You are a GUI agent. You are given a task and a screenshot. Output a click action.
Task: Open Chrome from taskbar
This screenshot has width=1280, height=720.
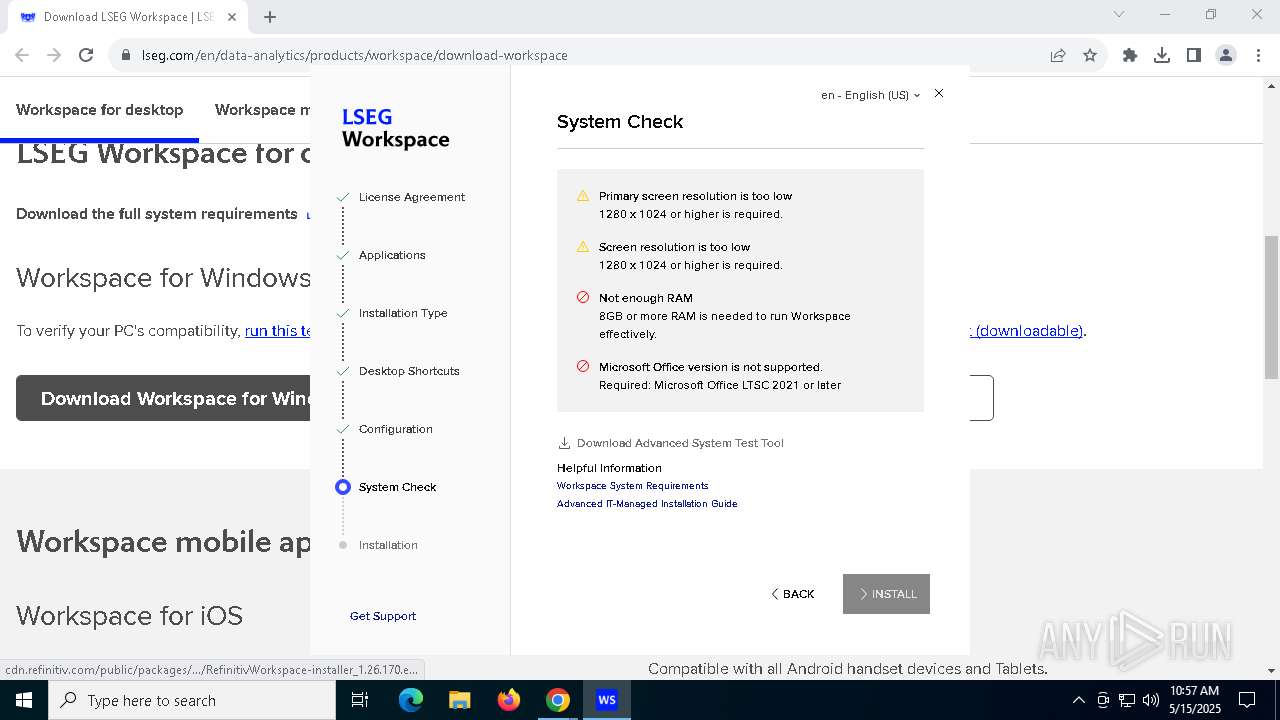tap(557, 700)
